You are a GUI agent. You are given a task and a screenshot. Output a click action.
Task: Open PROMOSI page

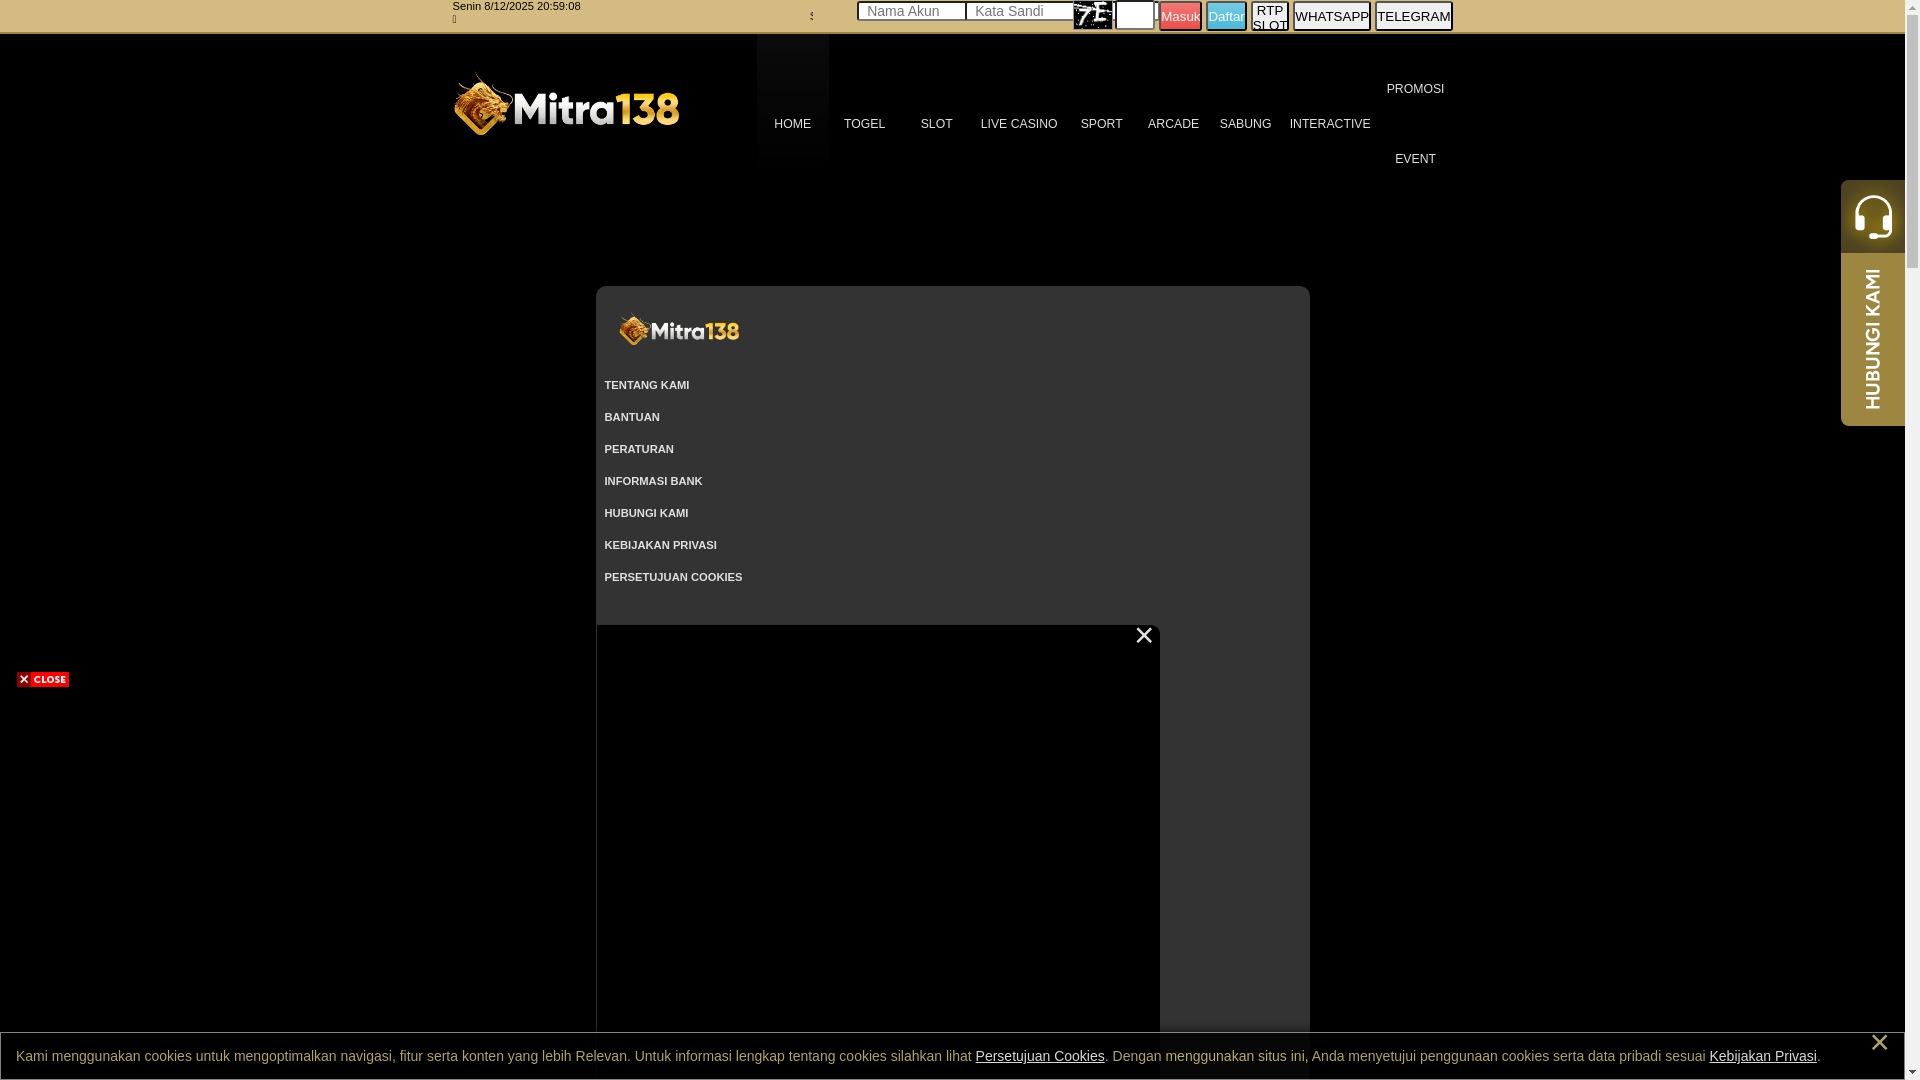[1415, 89]
